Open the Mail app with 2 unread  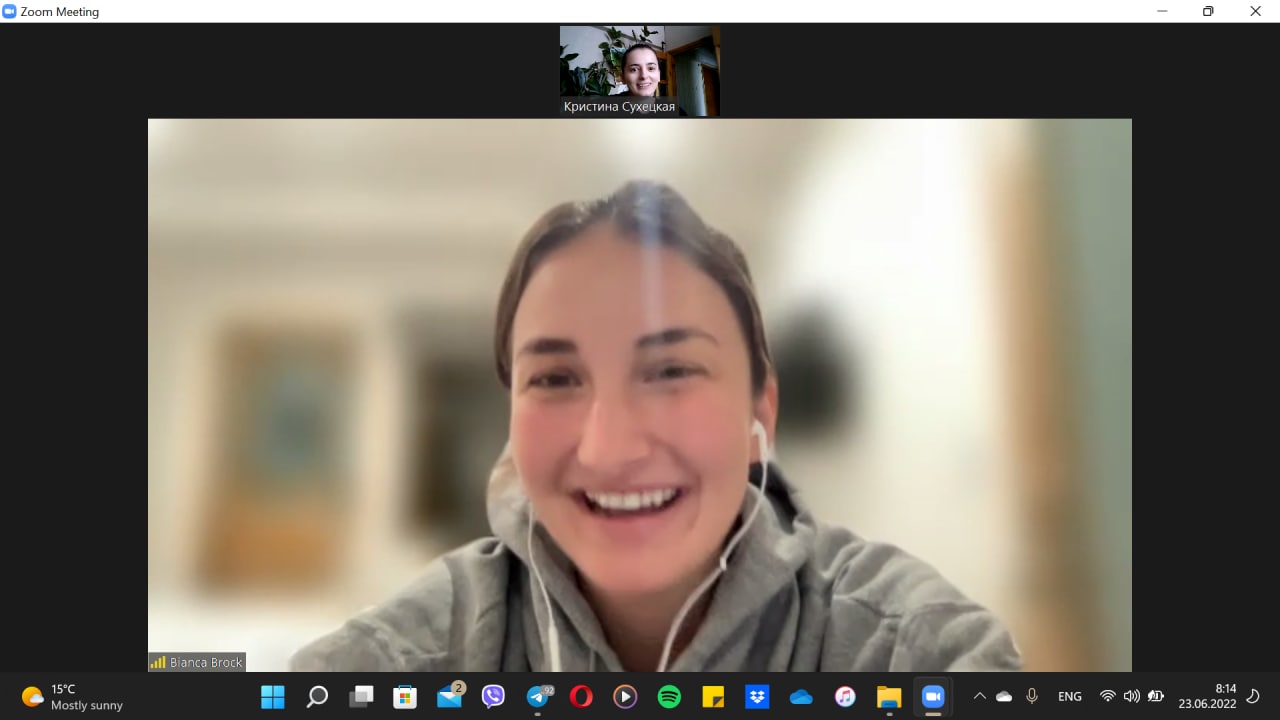click(x=450, y=696)
